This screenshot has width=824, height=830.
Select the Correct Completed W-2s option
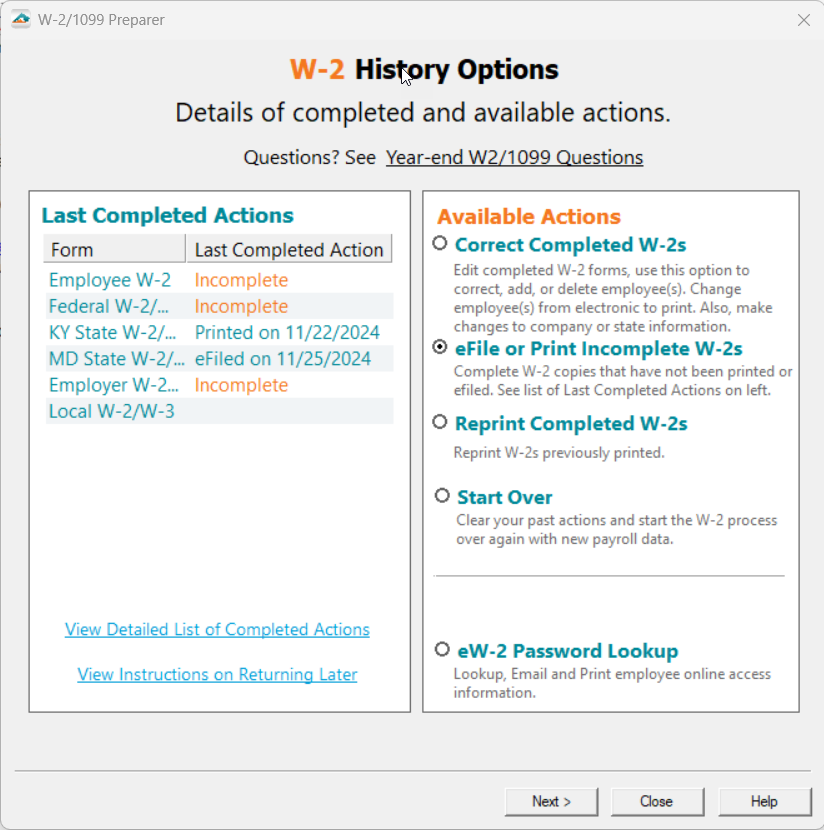coord(440,244)
